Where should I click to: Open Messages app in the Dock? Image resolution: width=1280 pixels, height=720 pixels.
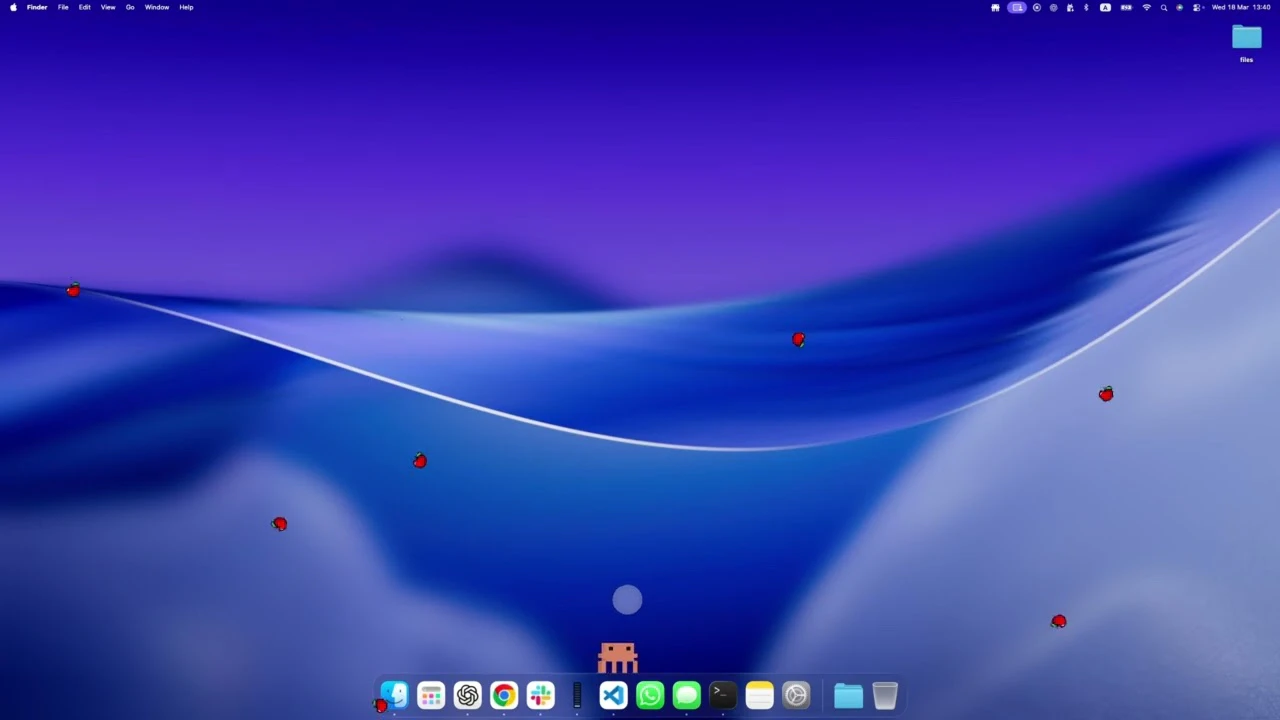686,695
